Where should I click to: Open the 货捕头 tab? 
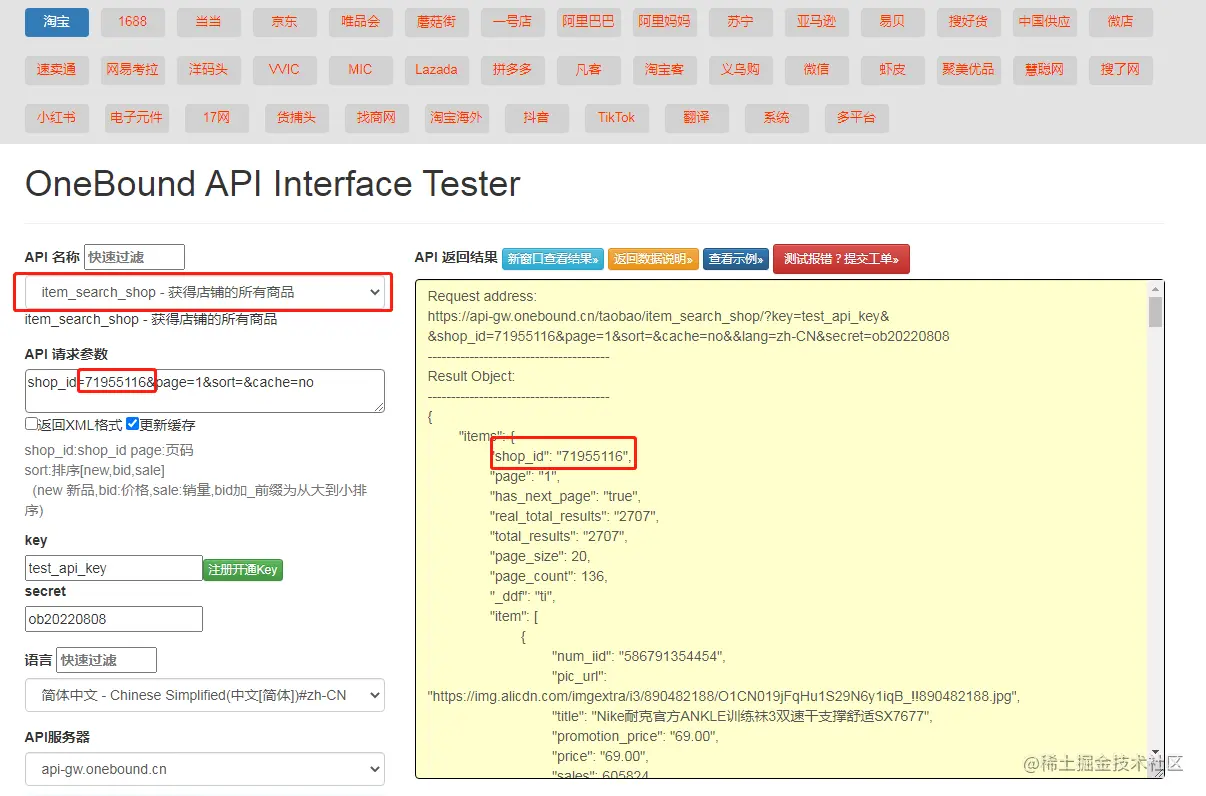(x=296, y=118)
